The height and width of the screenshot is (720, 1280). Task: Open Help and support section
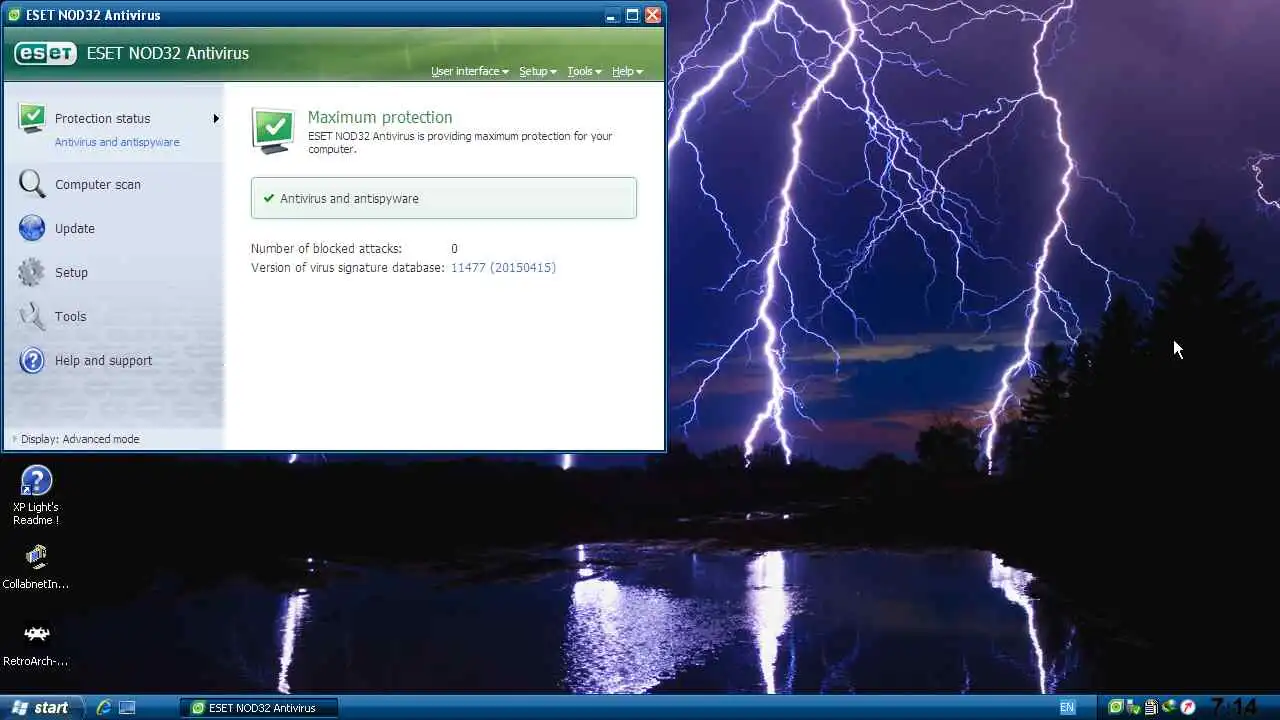(104, 360)
